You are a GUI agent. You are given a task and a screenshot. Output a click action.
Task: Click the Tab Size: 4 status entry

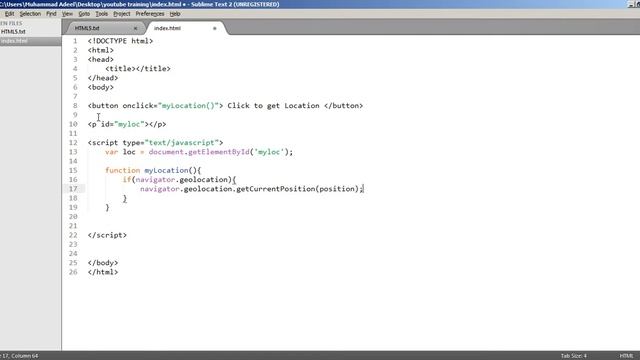tap(573, 356)
